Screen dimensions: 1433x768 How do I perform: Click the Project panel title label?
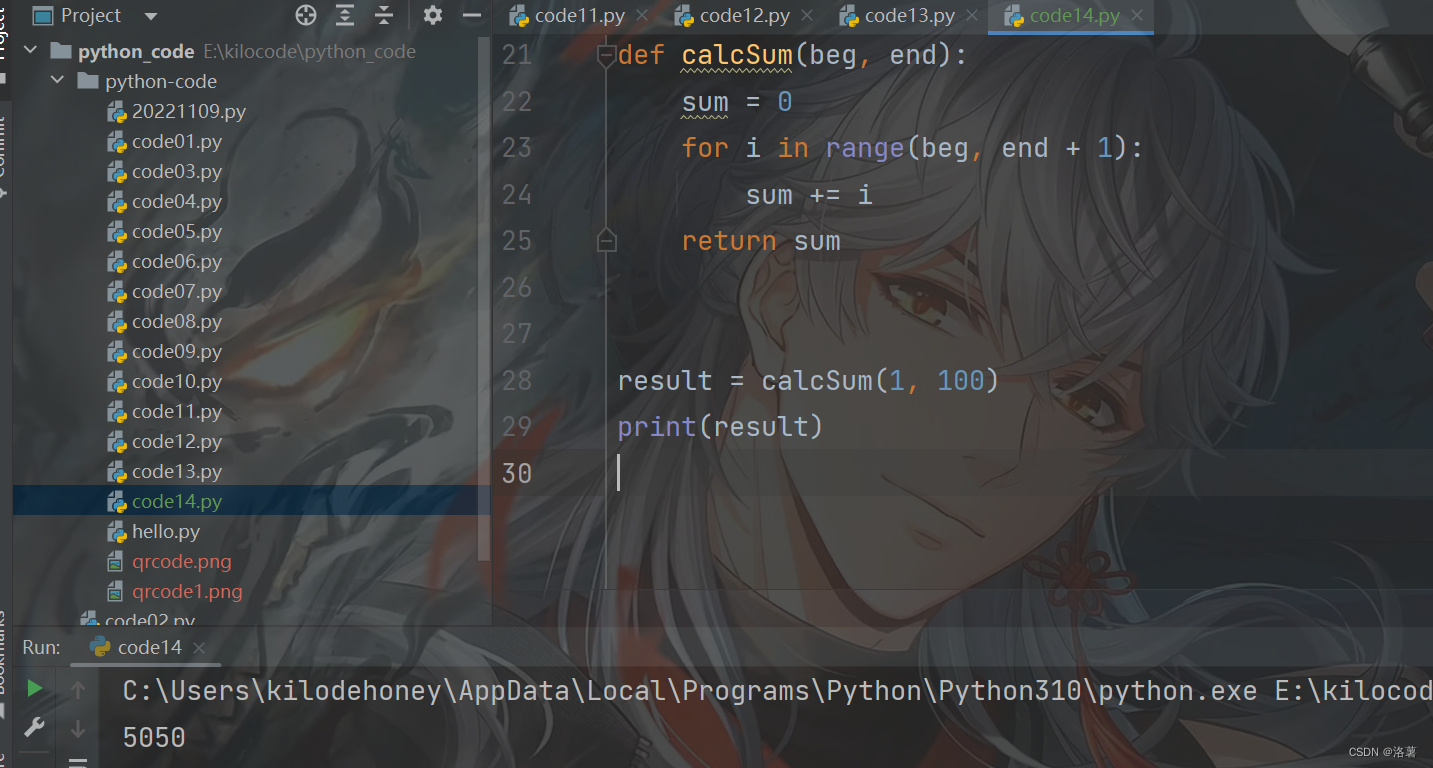[x=91, y=15]
